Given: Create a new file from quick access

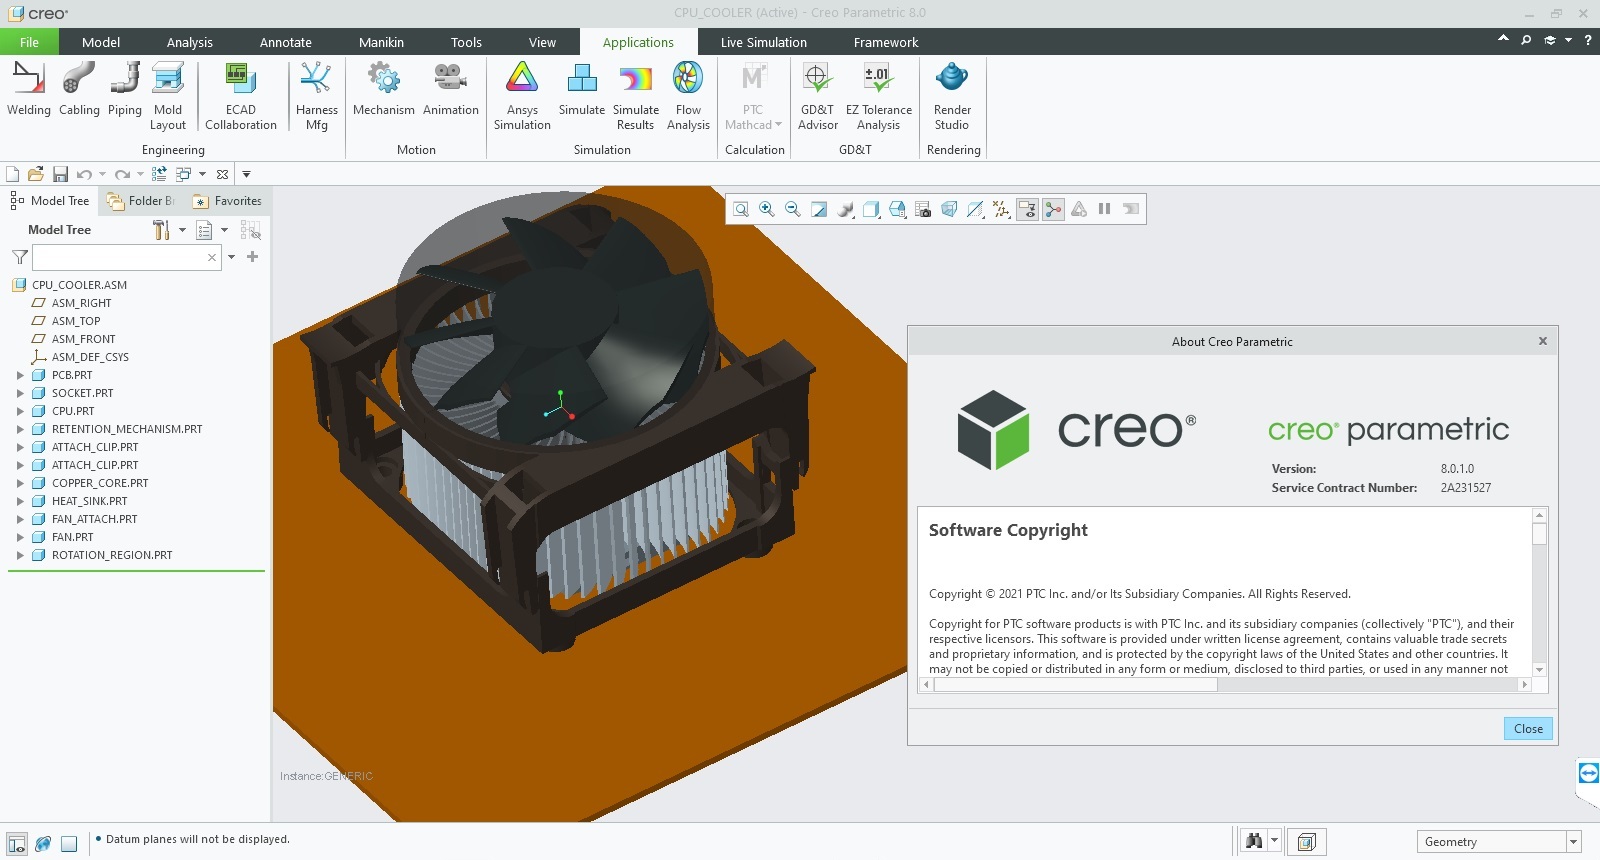Looking at the screenshot, I should tap(13, 174).
